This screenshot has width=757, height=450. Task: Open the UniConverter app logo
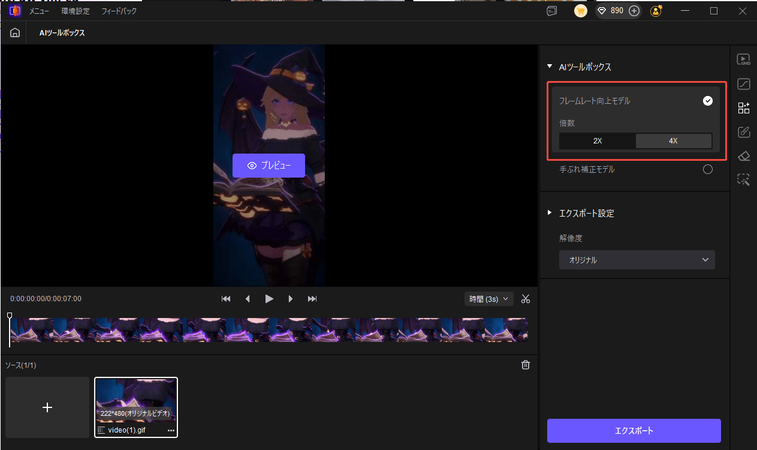15,10
